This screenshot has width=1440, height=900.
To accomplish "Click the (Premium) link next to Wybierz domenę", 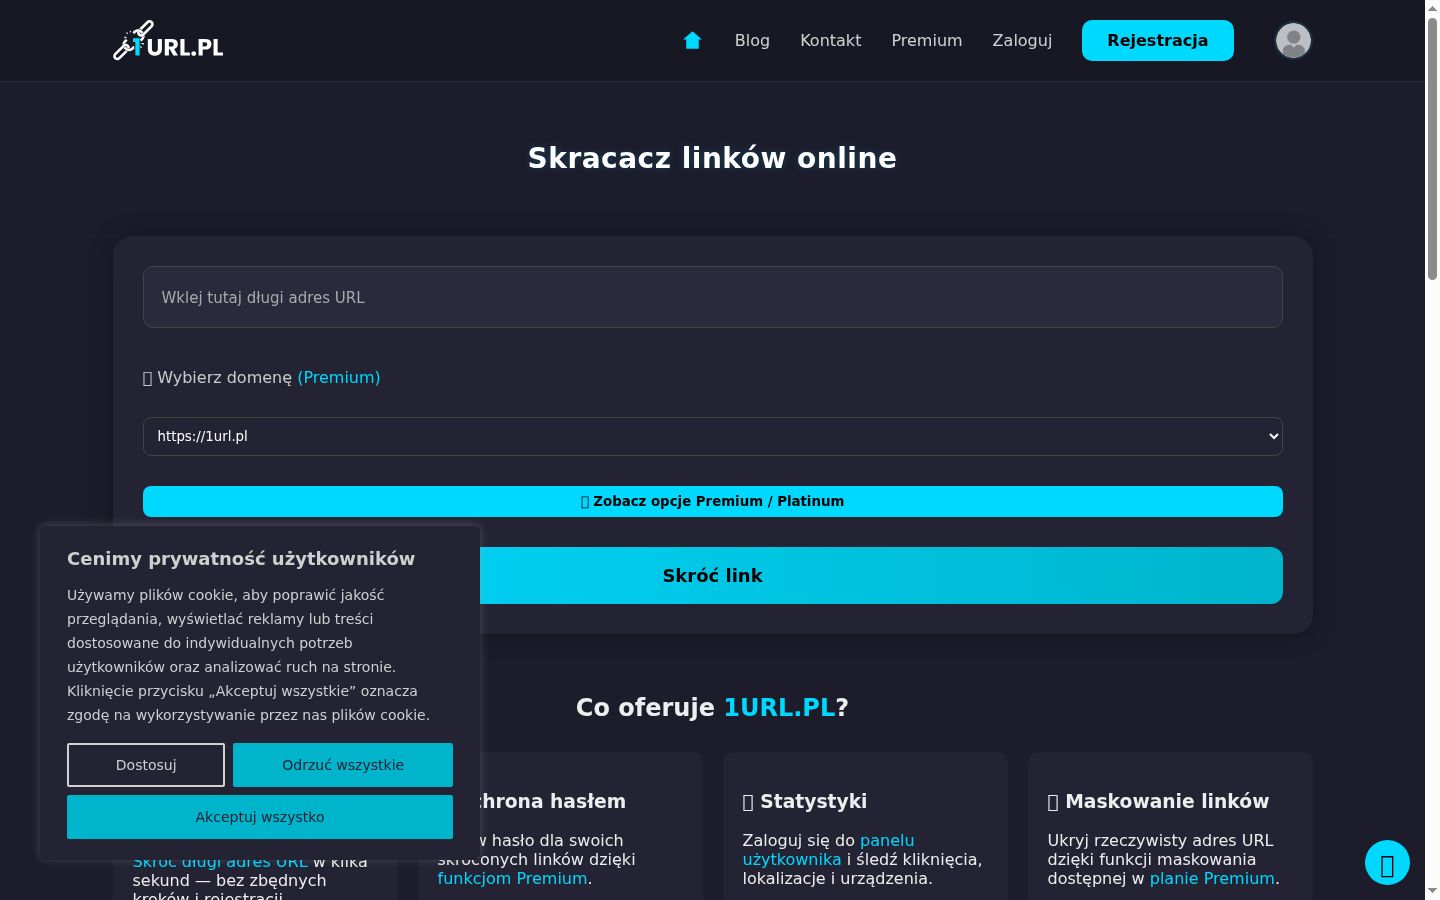I will click(x=339, y=377).
